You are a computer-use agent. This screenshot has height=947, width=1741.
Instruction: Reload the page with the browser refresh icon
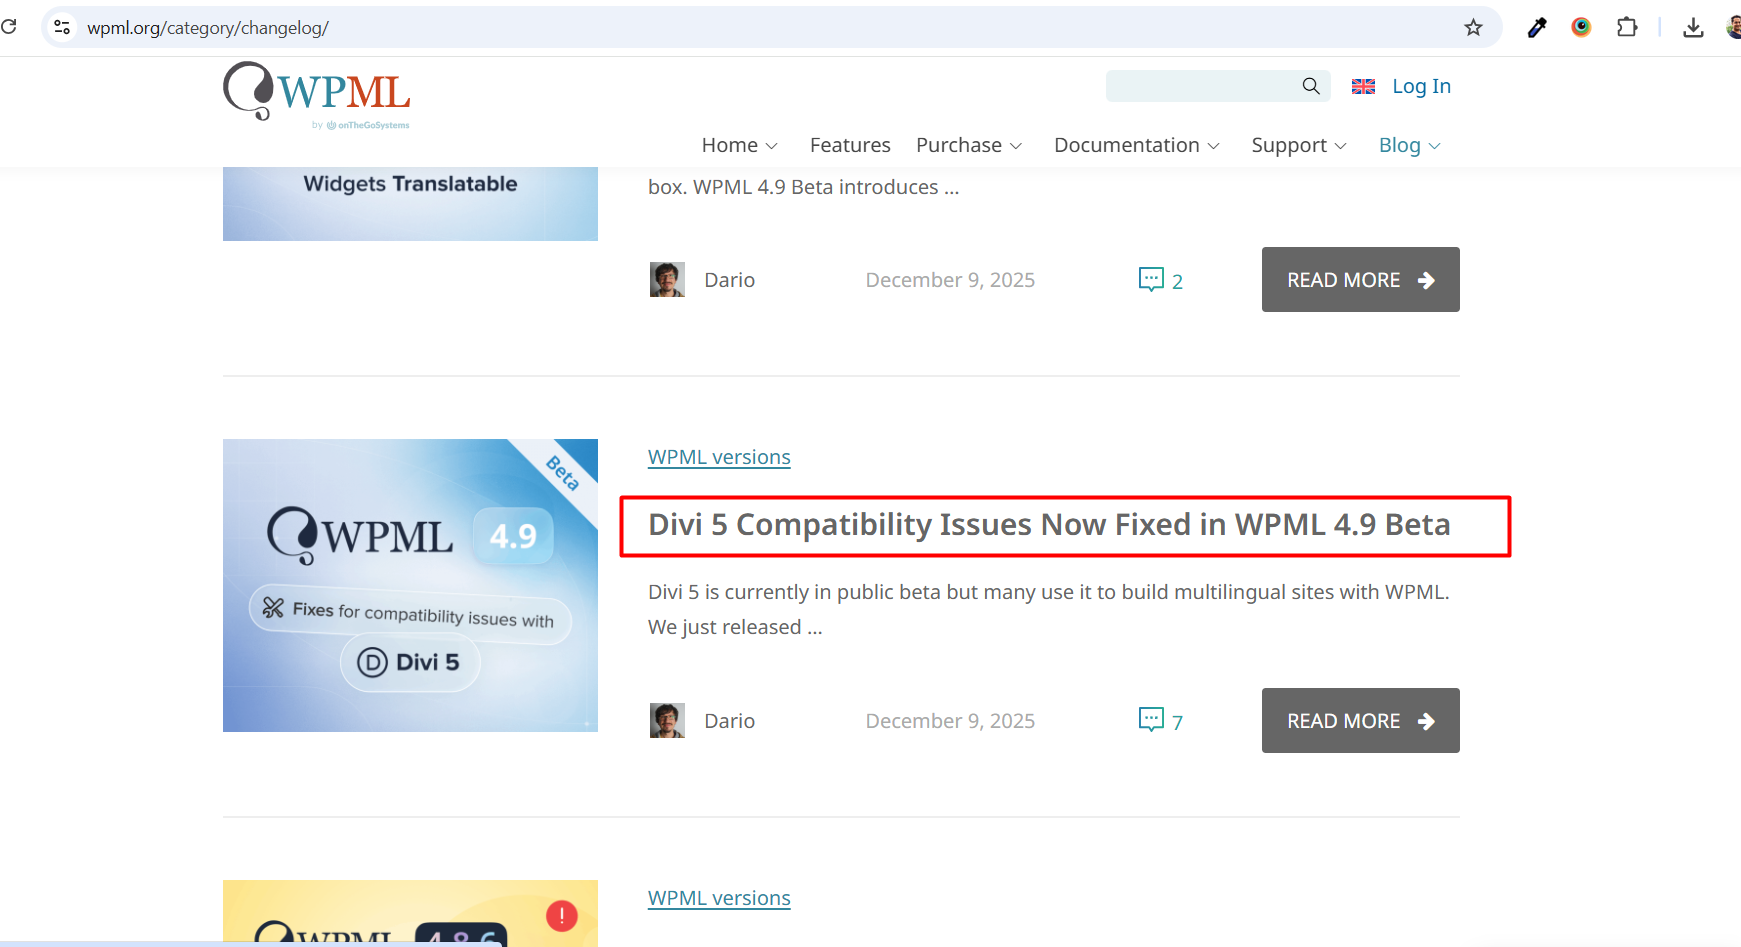point(8,27)
